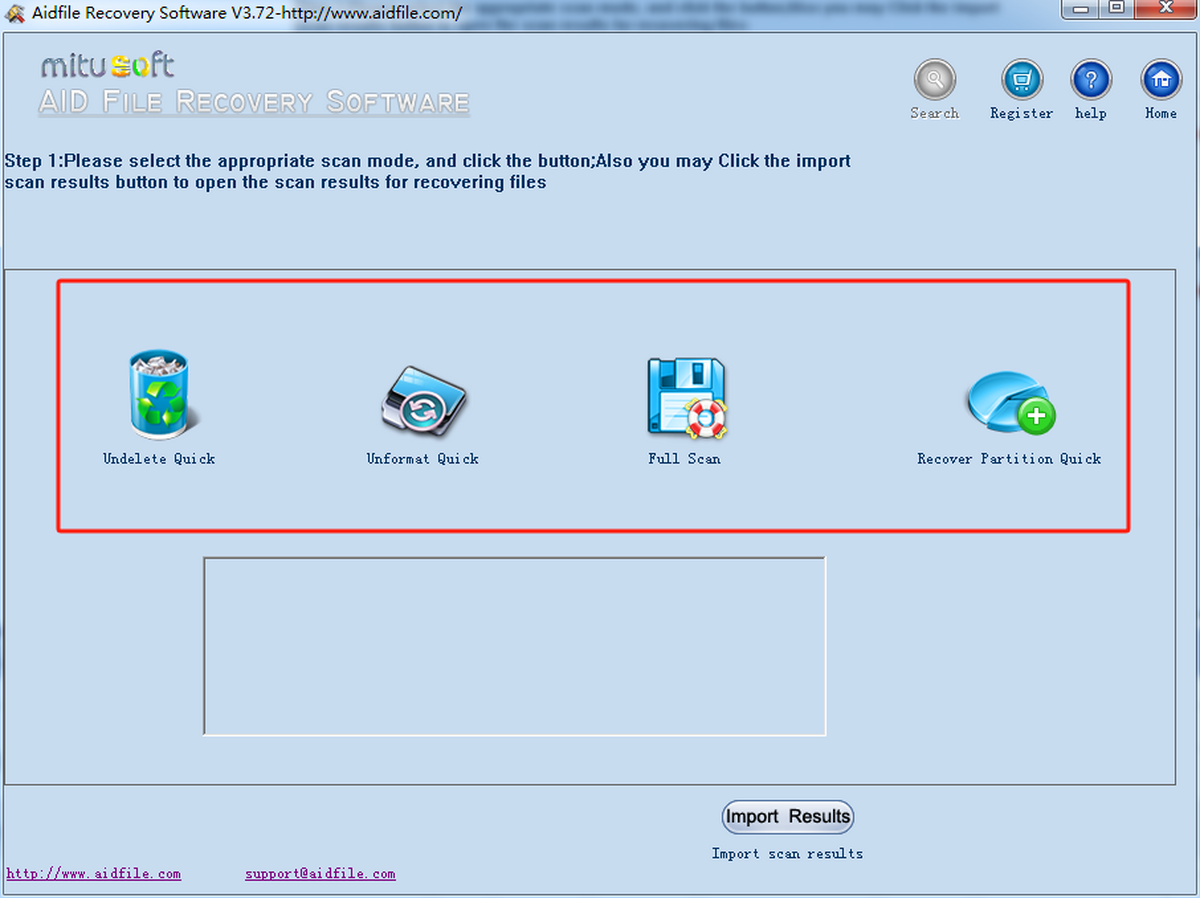This screenshot has width=1200, height=898.
Task: Open the http://www.aidfile.com link
Action: [94, 874]
